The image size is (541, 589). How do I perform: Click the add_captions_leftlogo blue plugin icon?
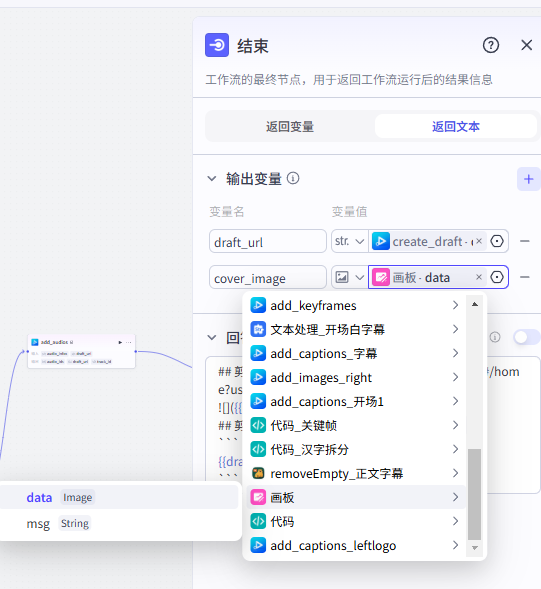[x=258, y=545]
